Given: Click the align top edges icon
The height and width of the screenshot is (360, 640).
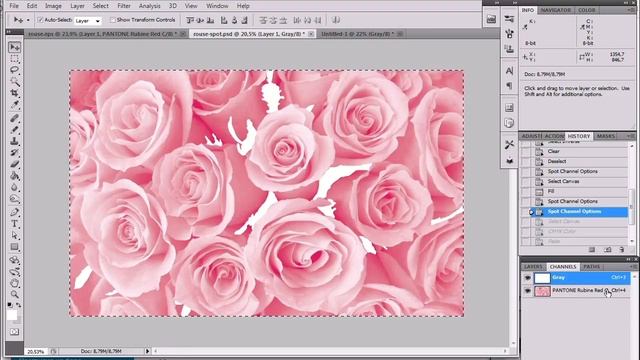Looking at the screenshot, I should pyautogui.click(x=190, y=20).
